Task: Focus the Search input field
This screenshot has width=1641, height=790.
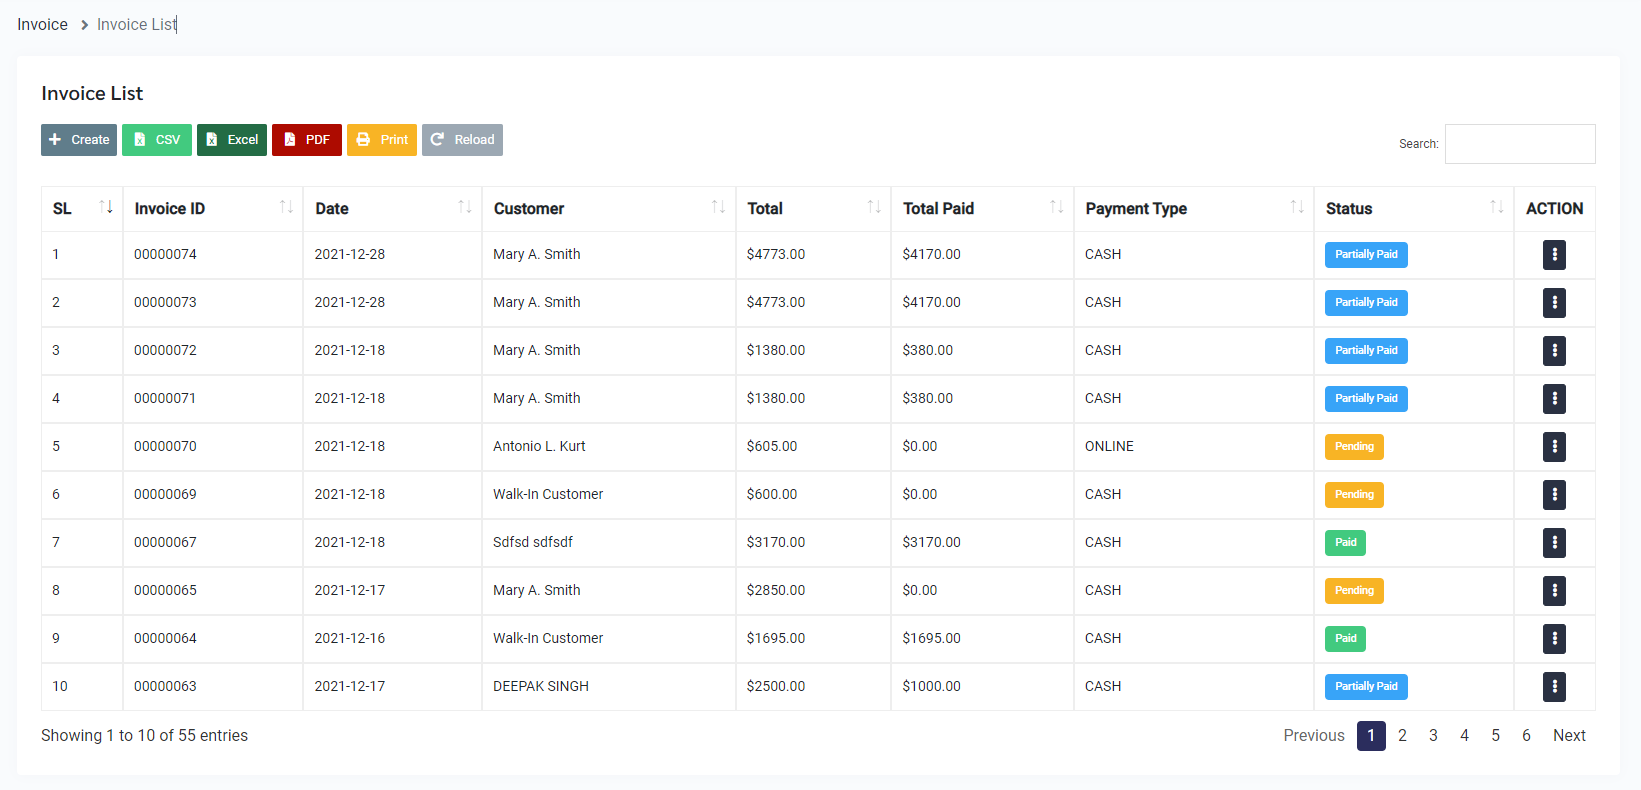Action: (x=1519, y=144)
